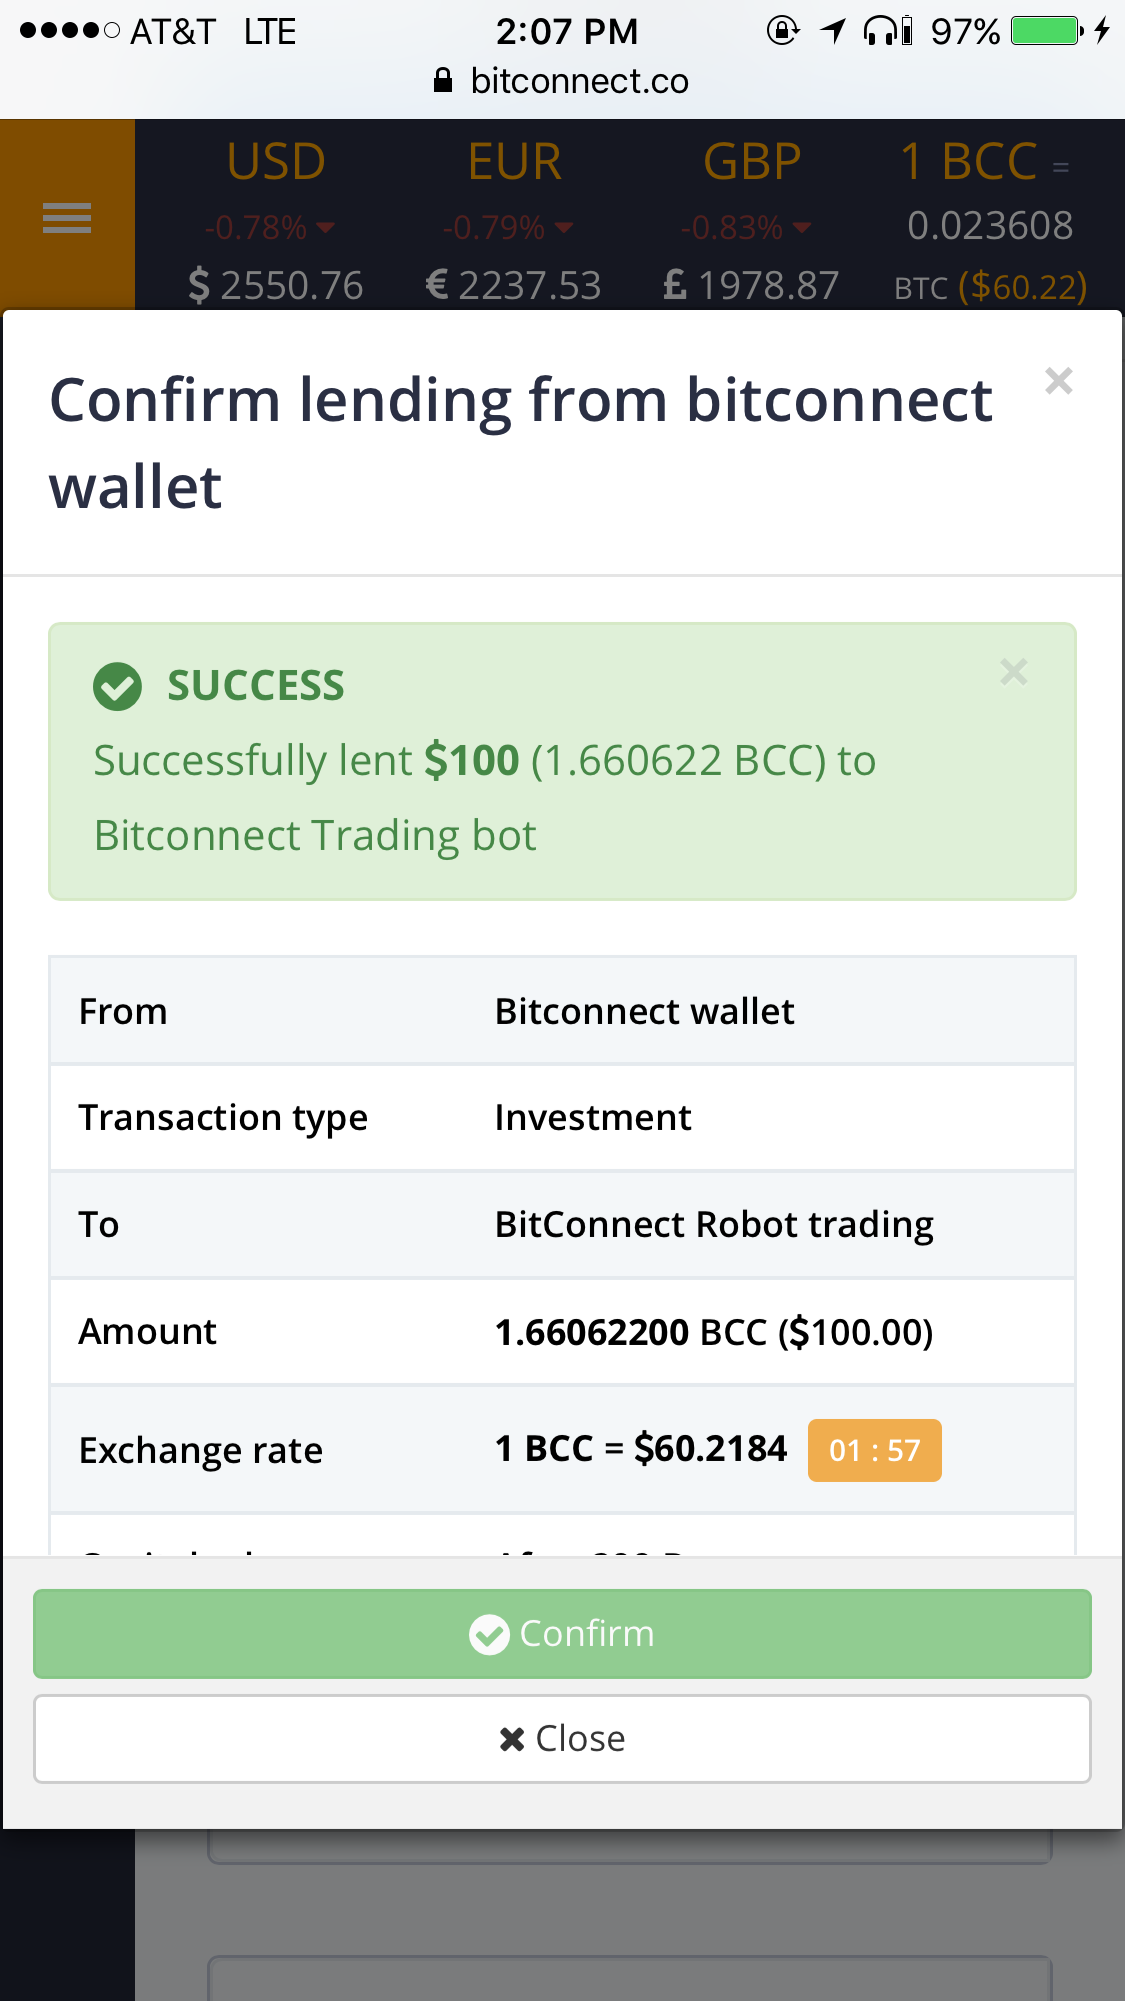Close the lending dialog with top X
Viewport: 1125px width, 2001px height.
coord(1059,381)
